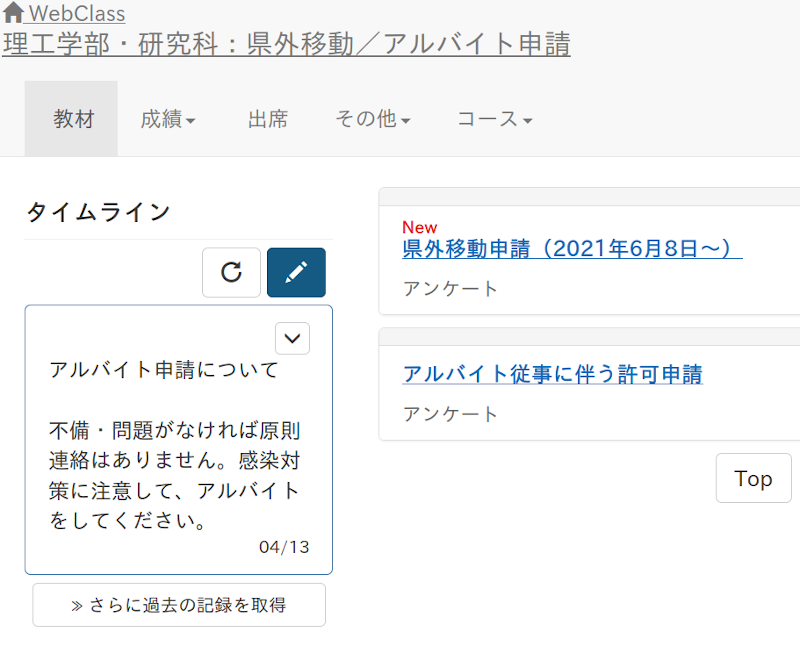This screenshot has height=646, width=800.
Task: Open the 理工学部・研究科 course title link
Action: (286, 44)
